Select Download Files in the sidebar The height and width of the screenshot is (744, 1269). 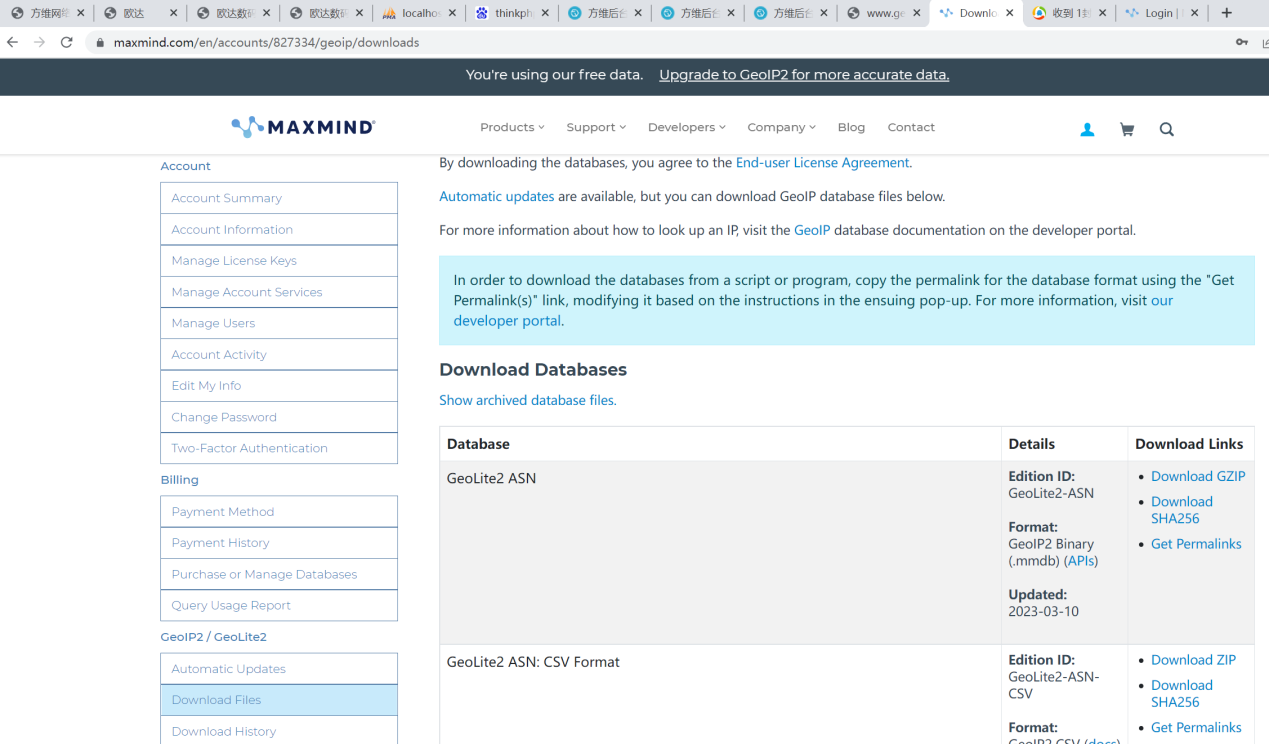coord(279,700)
